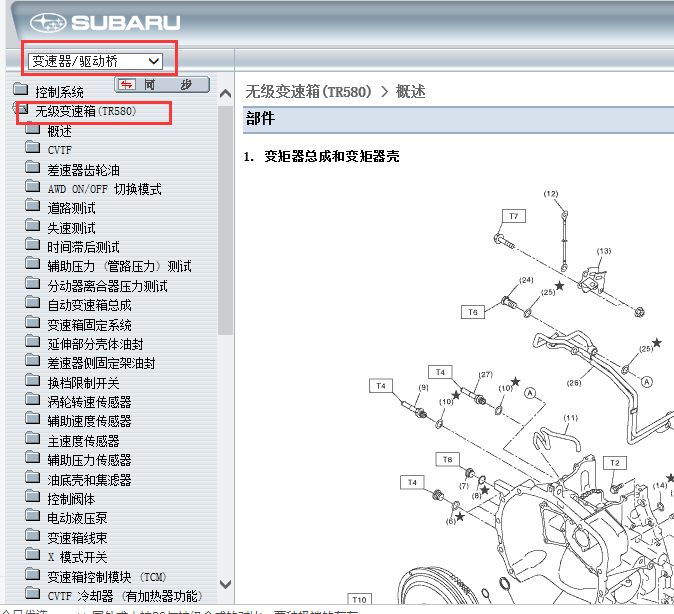
Task: Open the 时间滞后测试 folder icon
Action: [32, 244]
